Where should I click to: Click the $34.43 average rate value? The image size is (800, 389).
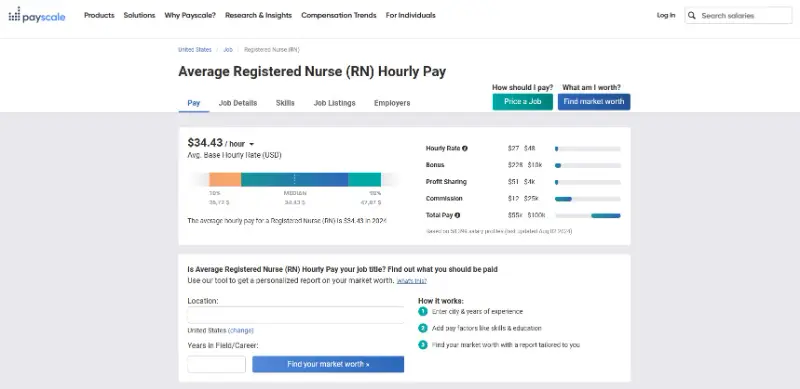point(205,142)
